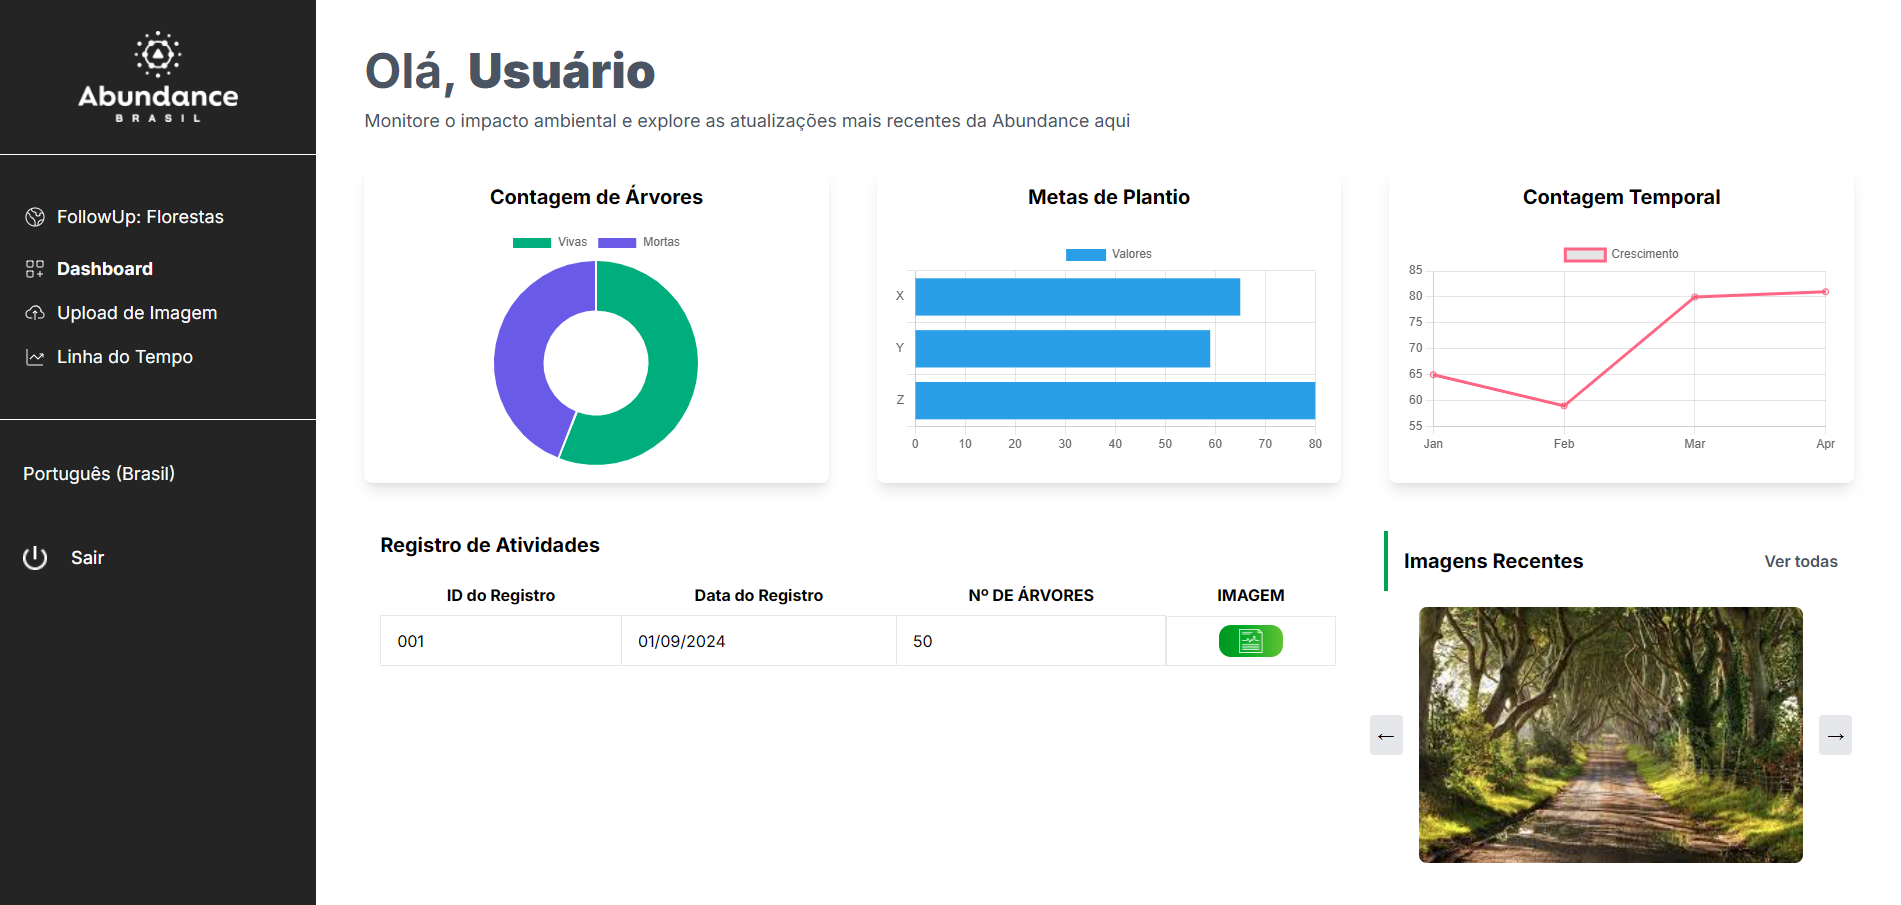The width and height of the screenshot is (1901, 905).
Task: Click the Contagem Temporal card title
Action: [1621, 197]
